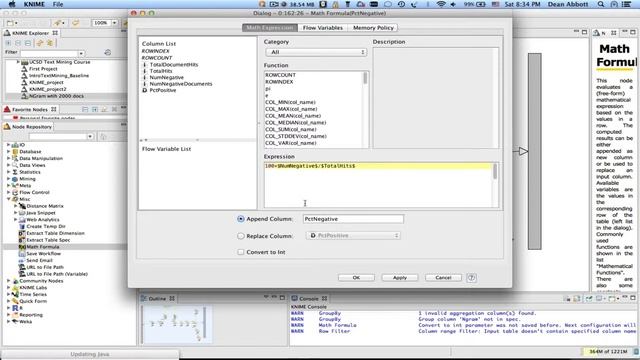Click the KNIME Explorer panel tab
Image resolution: width=640 pixels, height=360 pixels.
point(30,33)
